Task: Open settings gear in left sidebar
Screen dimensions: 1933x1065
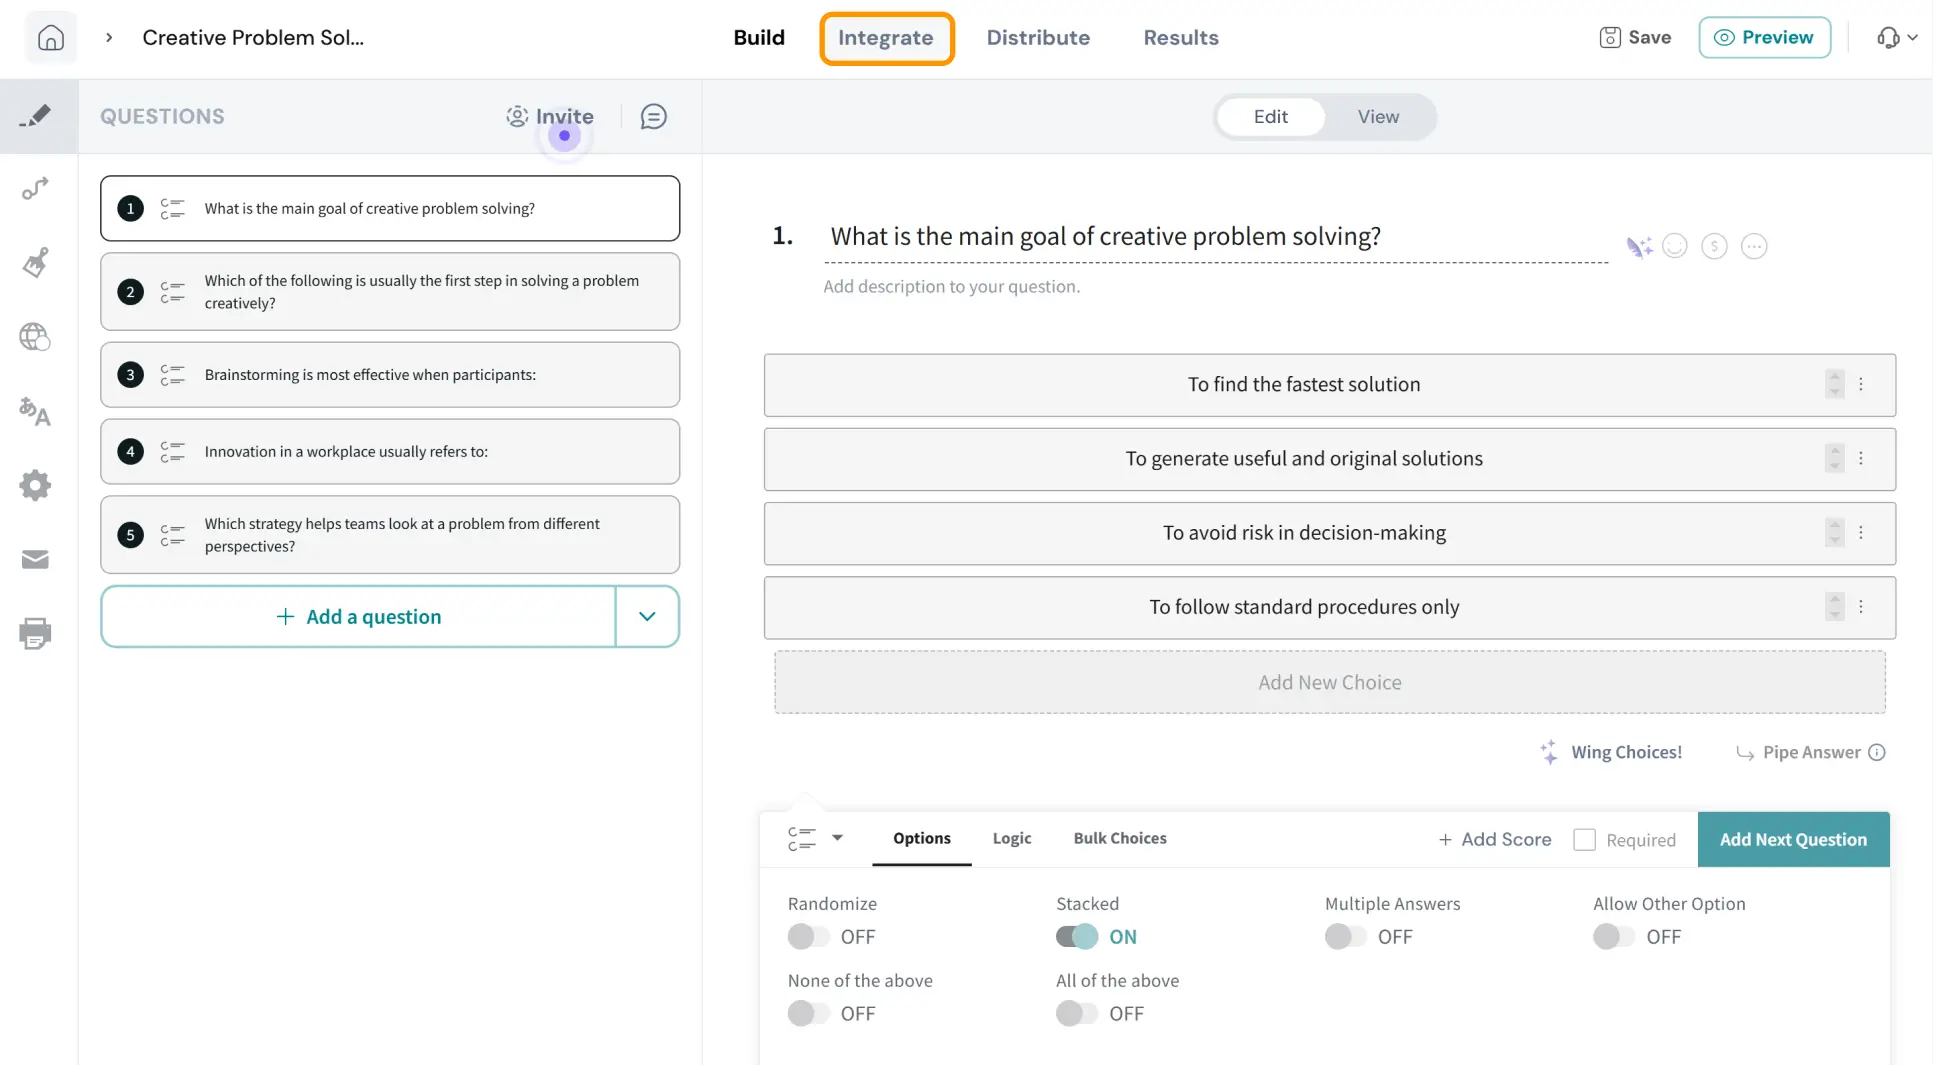Action: pyautogui.click(x=35, y=486)
